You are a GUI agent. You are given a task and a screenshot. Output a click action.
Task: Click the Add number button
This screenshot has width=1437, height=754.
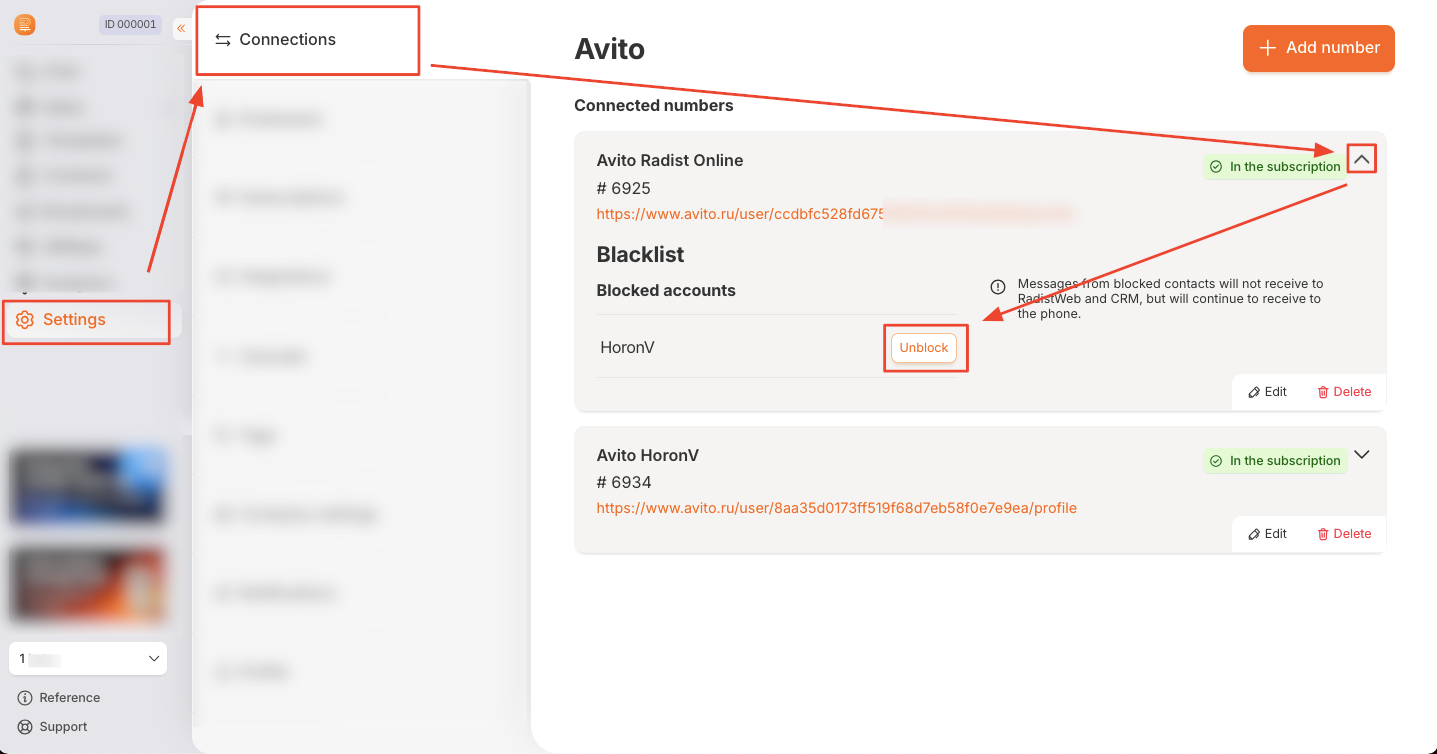click(1318, 48)
